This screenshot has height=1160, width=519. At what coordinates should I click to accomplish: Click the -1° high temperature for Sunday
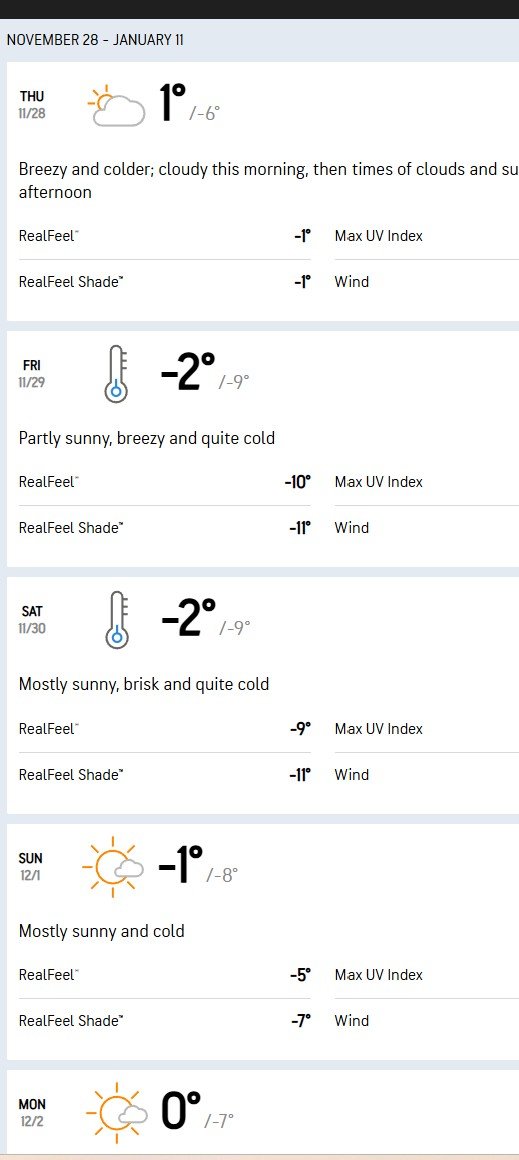(x=180, y=866)
